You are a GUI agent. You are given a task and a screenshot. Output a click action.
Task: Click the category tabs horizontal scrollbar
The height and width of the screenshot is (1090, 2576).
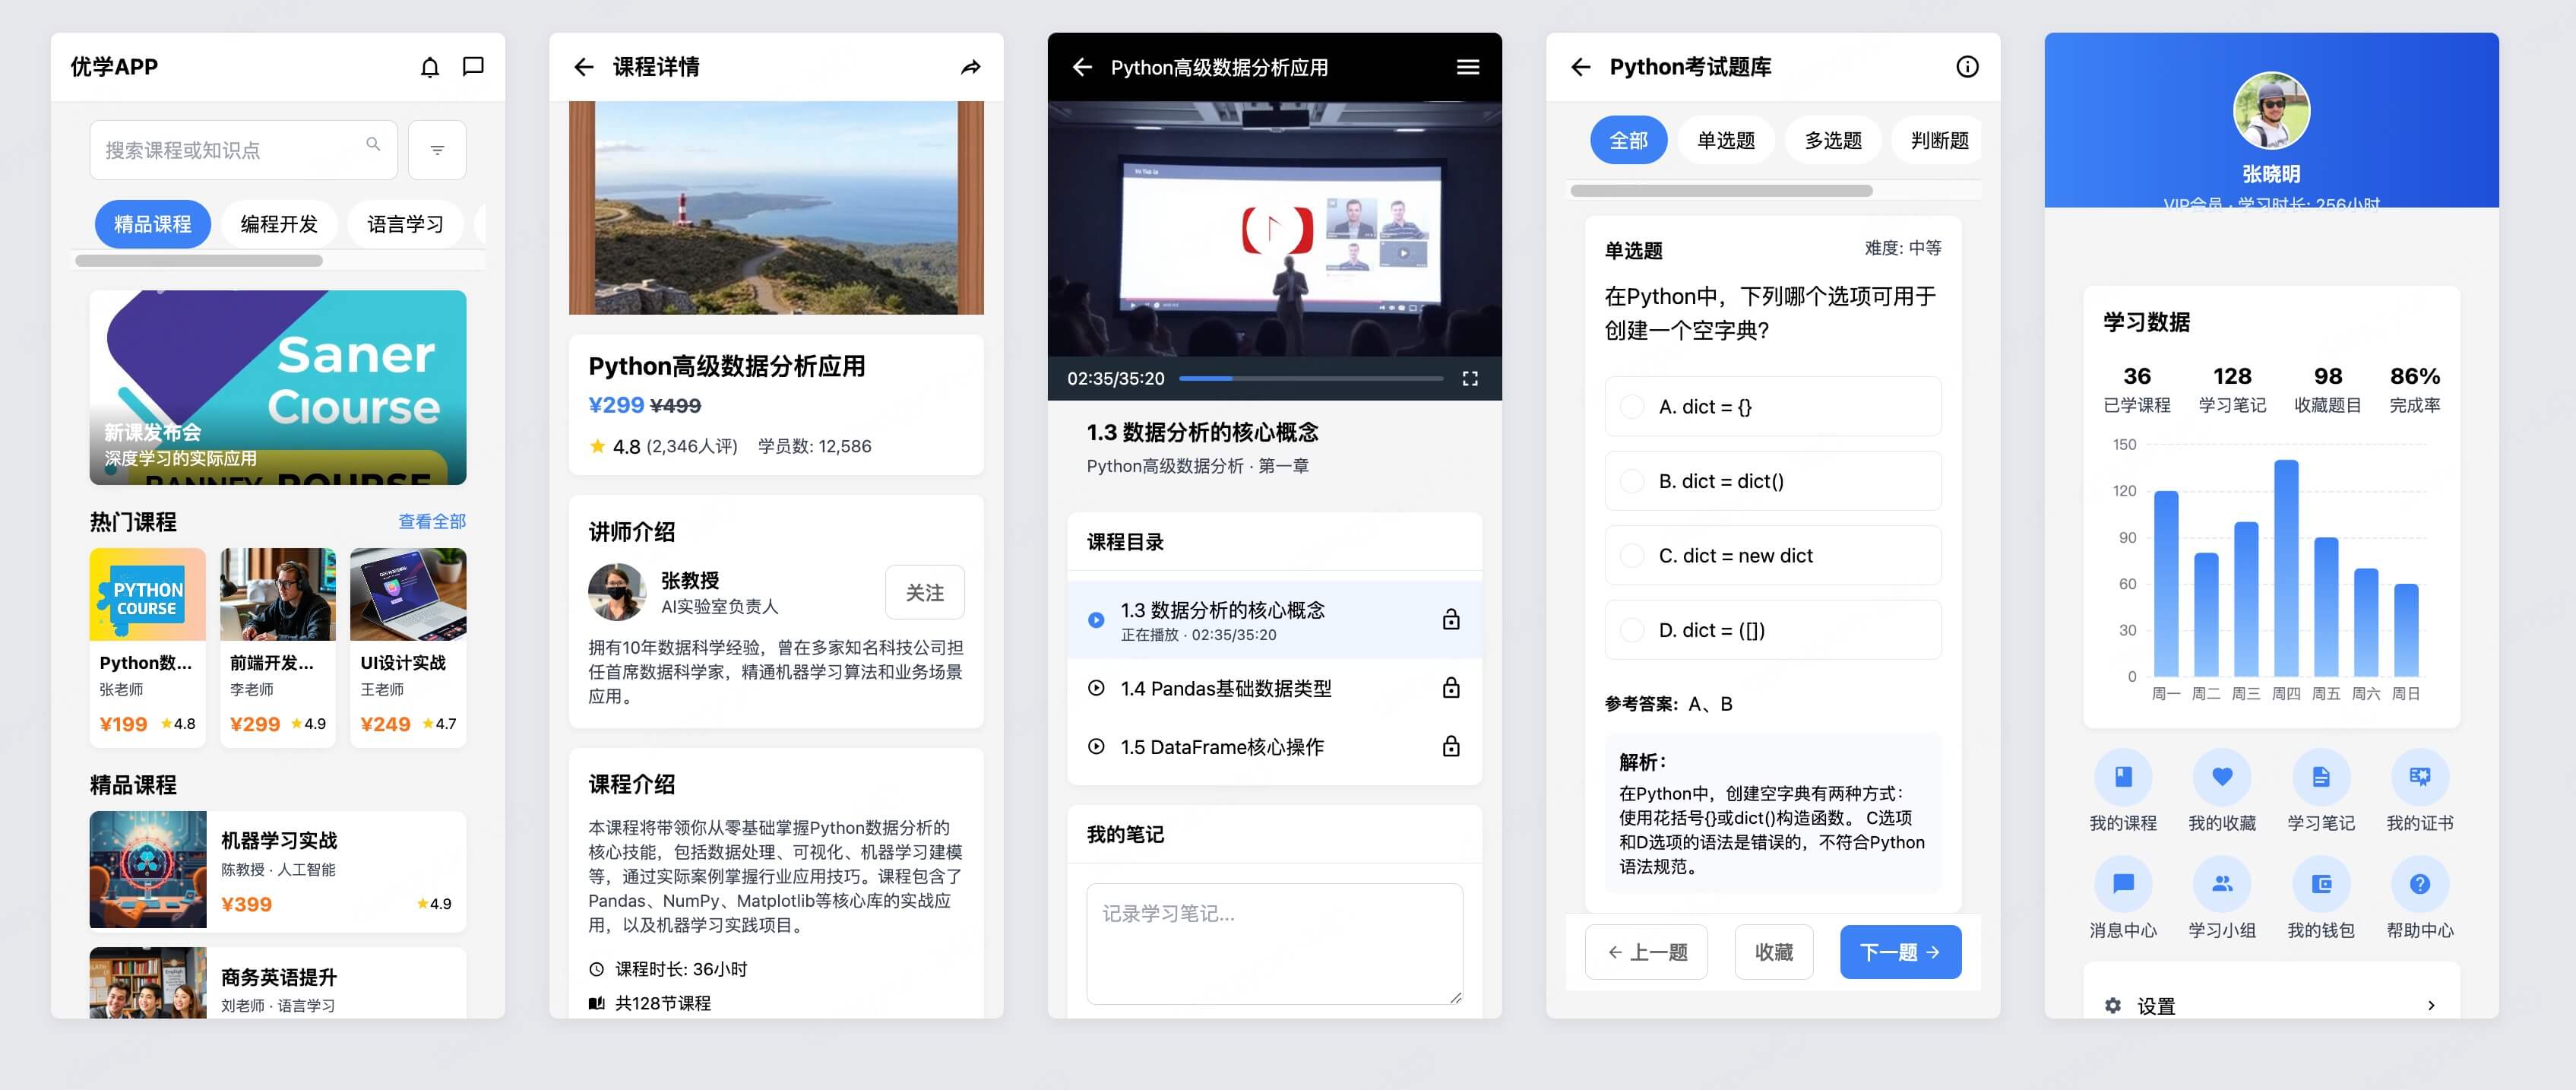click(x=199, y=261)
